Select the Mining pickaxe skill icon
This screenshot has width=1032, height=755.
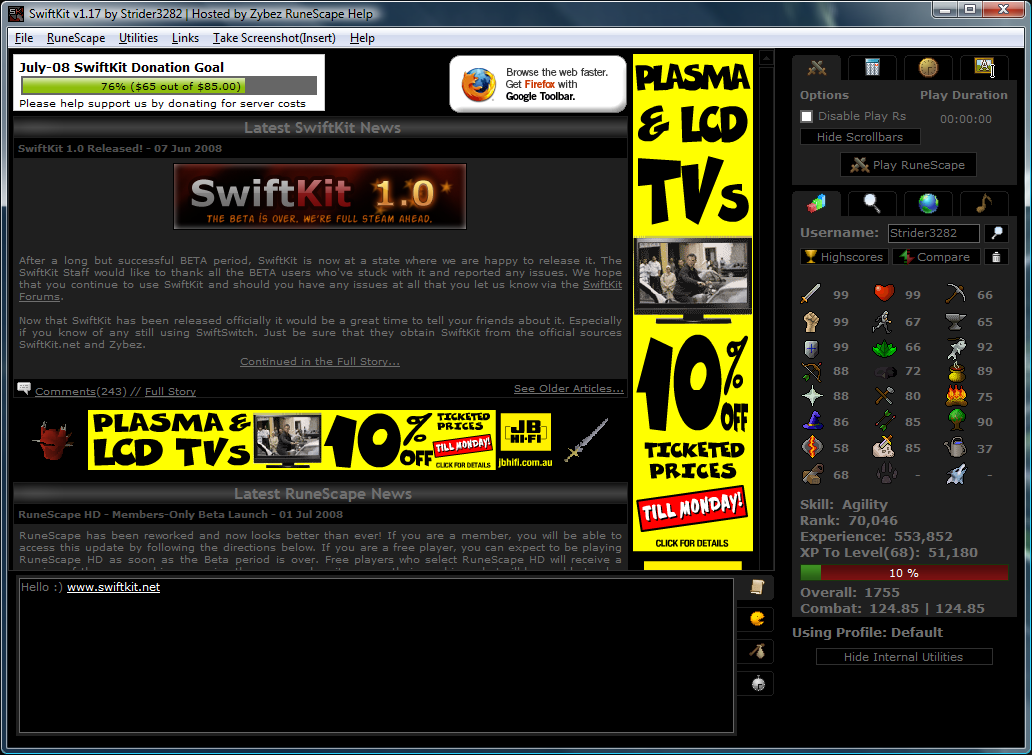tap(956, 294)
